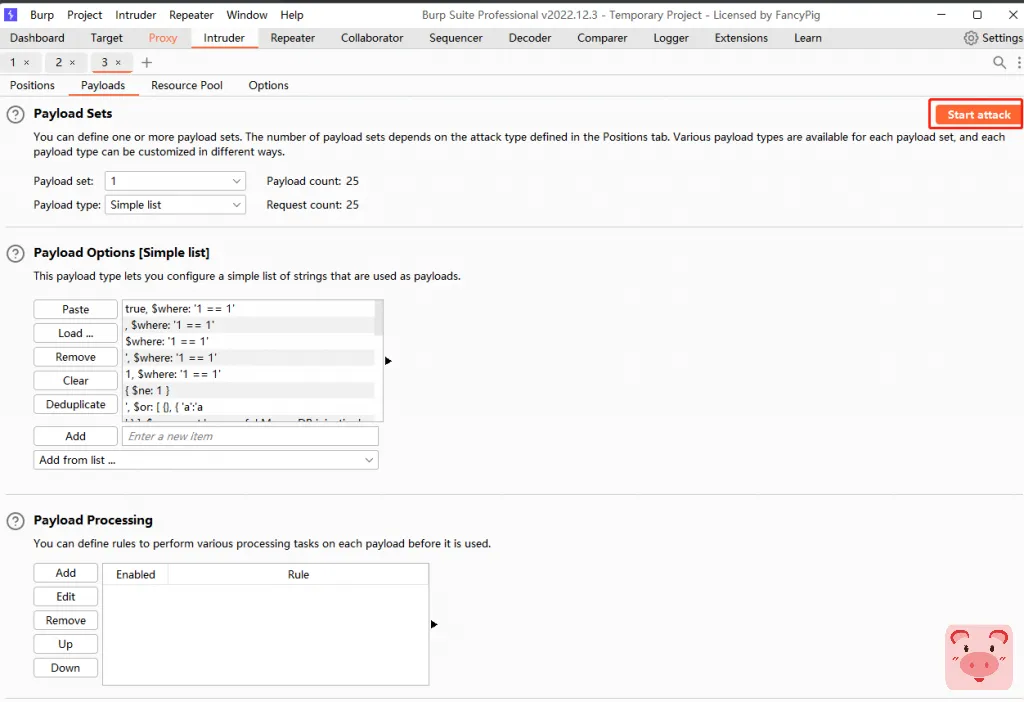Open the Add from list dropdown

[206, 460]
